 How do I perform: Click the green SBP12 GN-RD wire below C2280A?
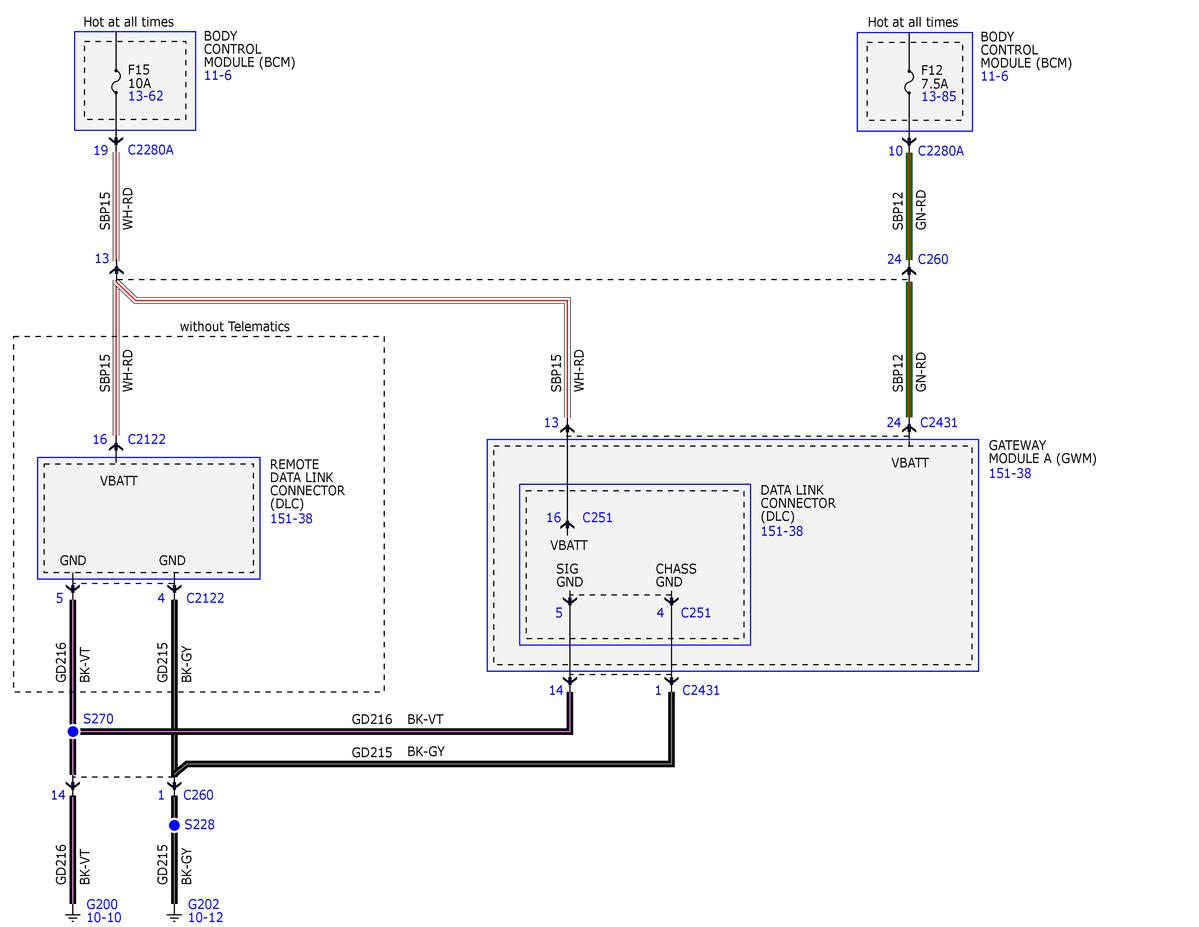point(908,205)
